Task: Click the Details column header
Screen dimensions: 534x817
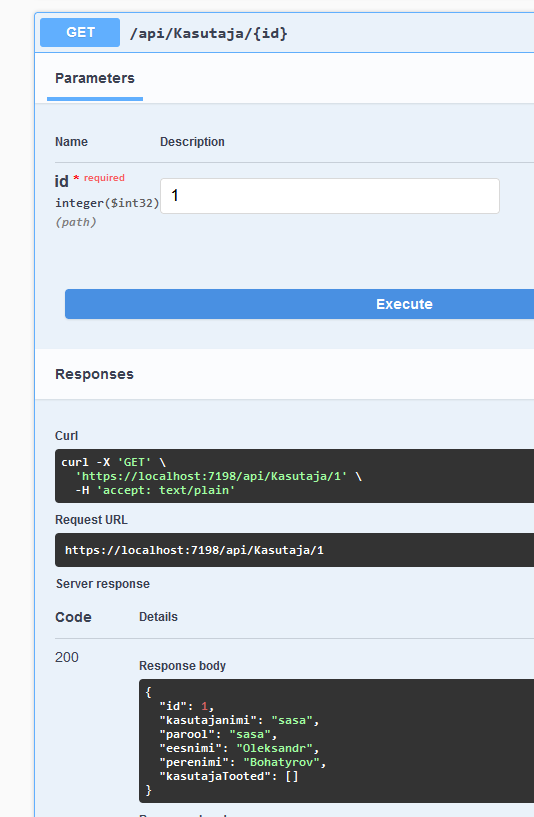Action: point(158,617)
